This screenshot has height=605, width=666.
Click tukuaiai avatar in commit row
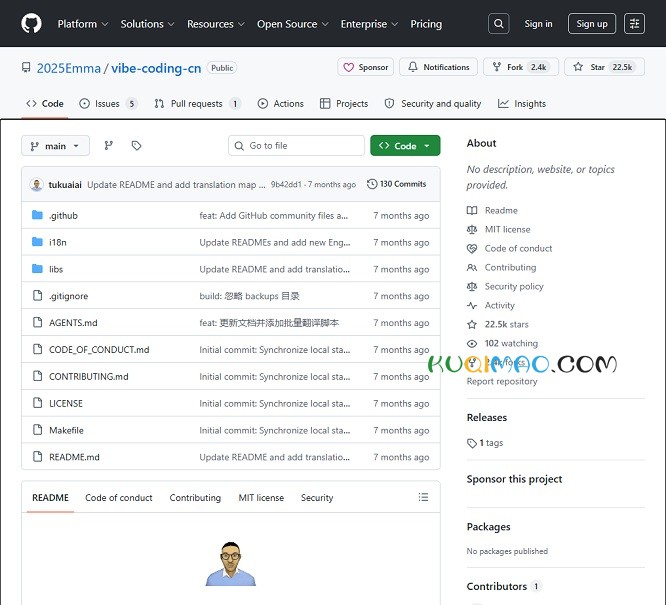coord(37,184)
